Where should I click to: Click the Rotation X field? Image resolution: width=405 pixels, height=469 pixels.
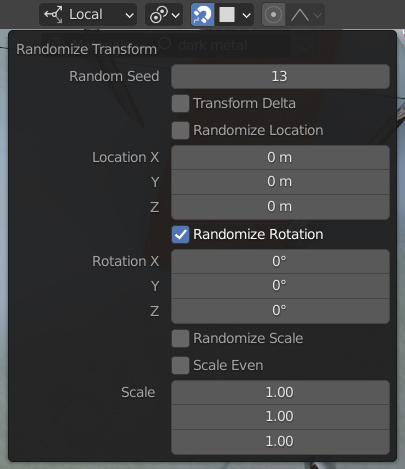coord(280,261)
